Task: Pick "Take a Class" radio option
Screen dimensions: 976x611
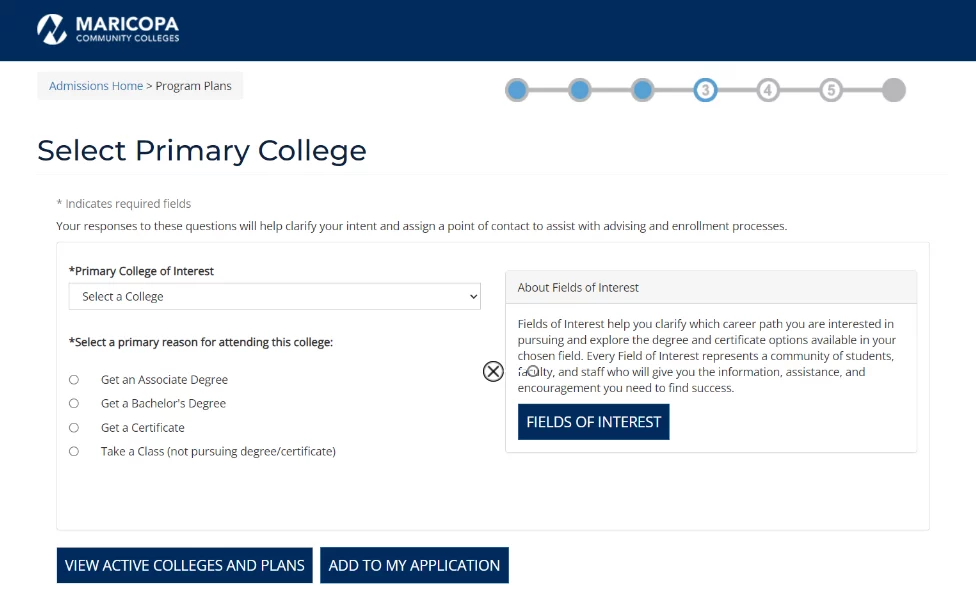Action: click(x=73, y=451)
